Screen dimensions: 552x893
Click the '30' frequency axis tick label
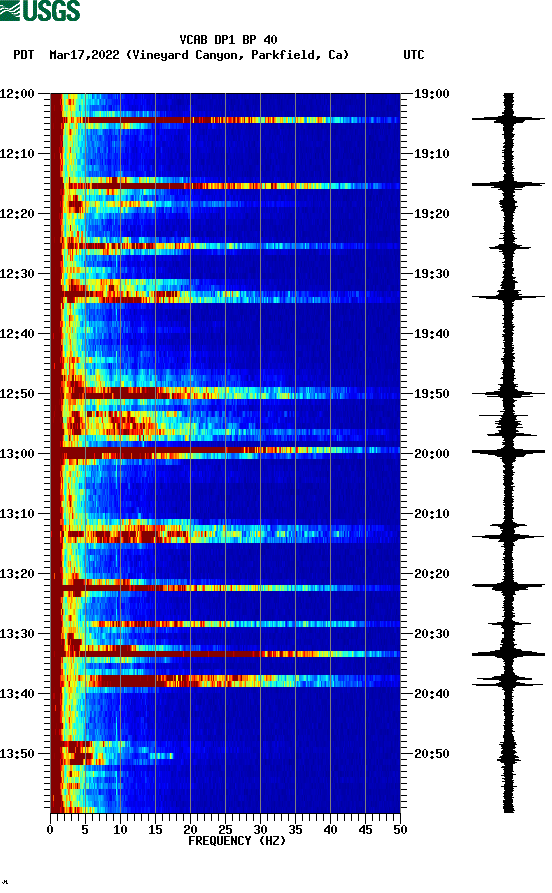[260, 830]
